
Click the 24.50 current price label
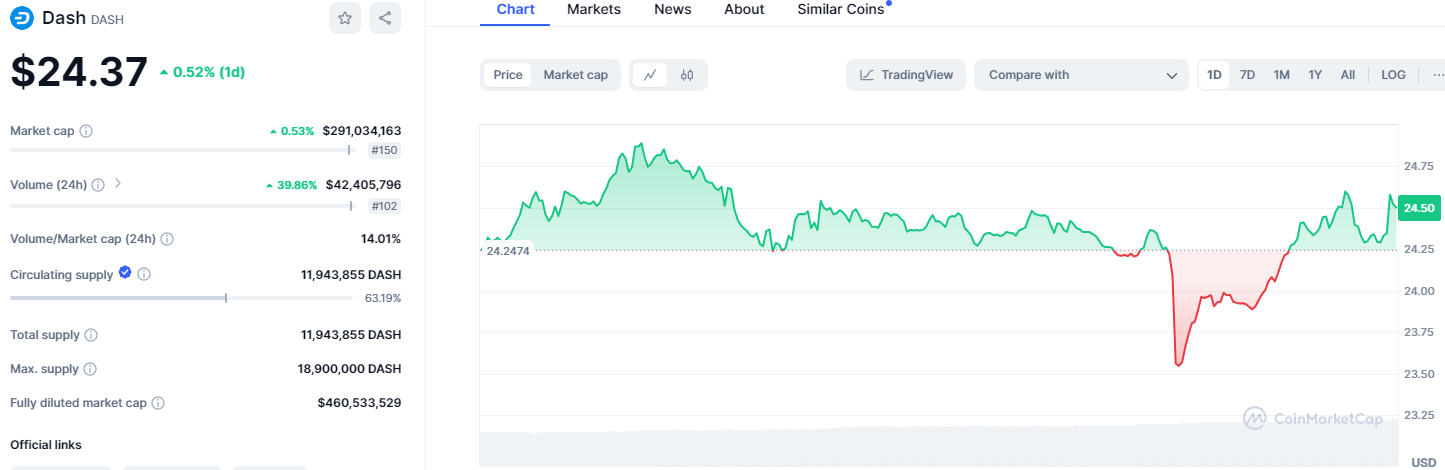tap(1419, 208)
